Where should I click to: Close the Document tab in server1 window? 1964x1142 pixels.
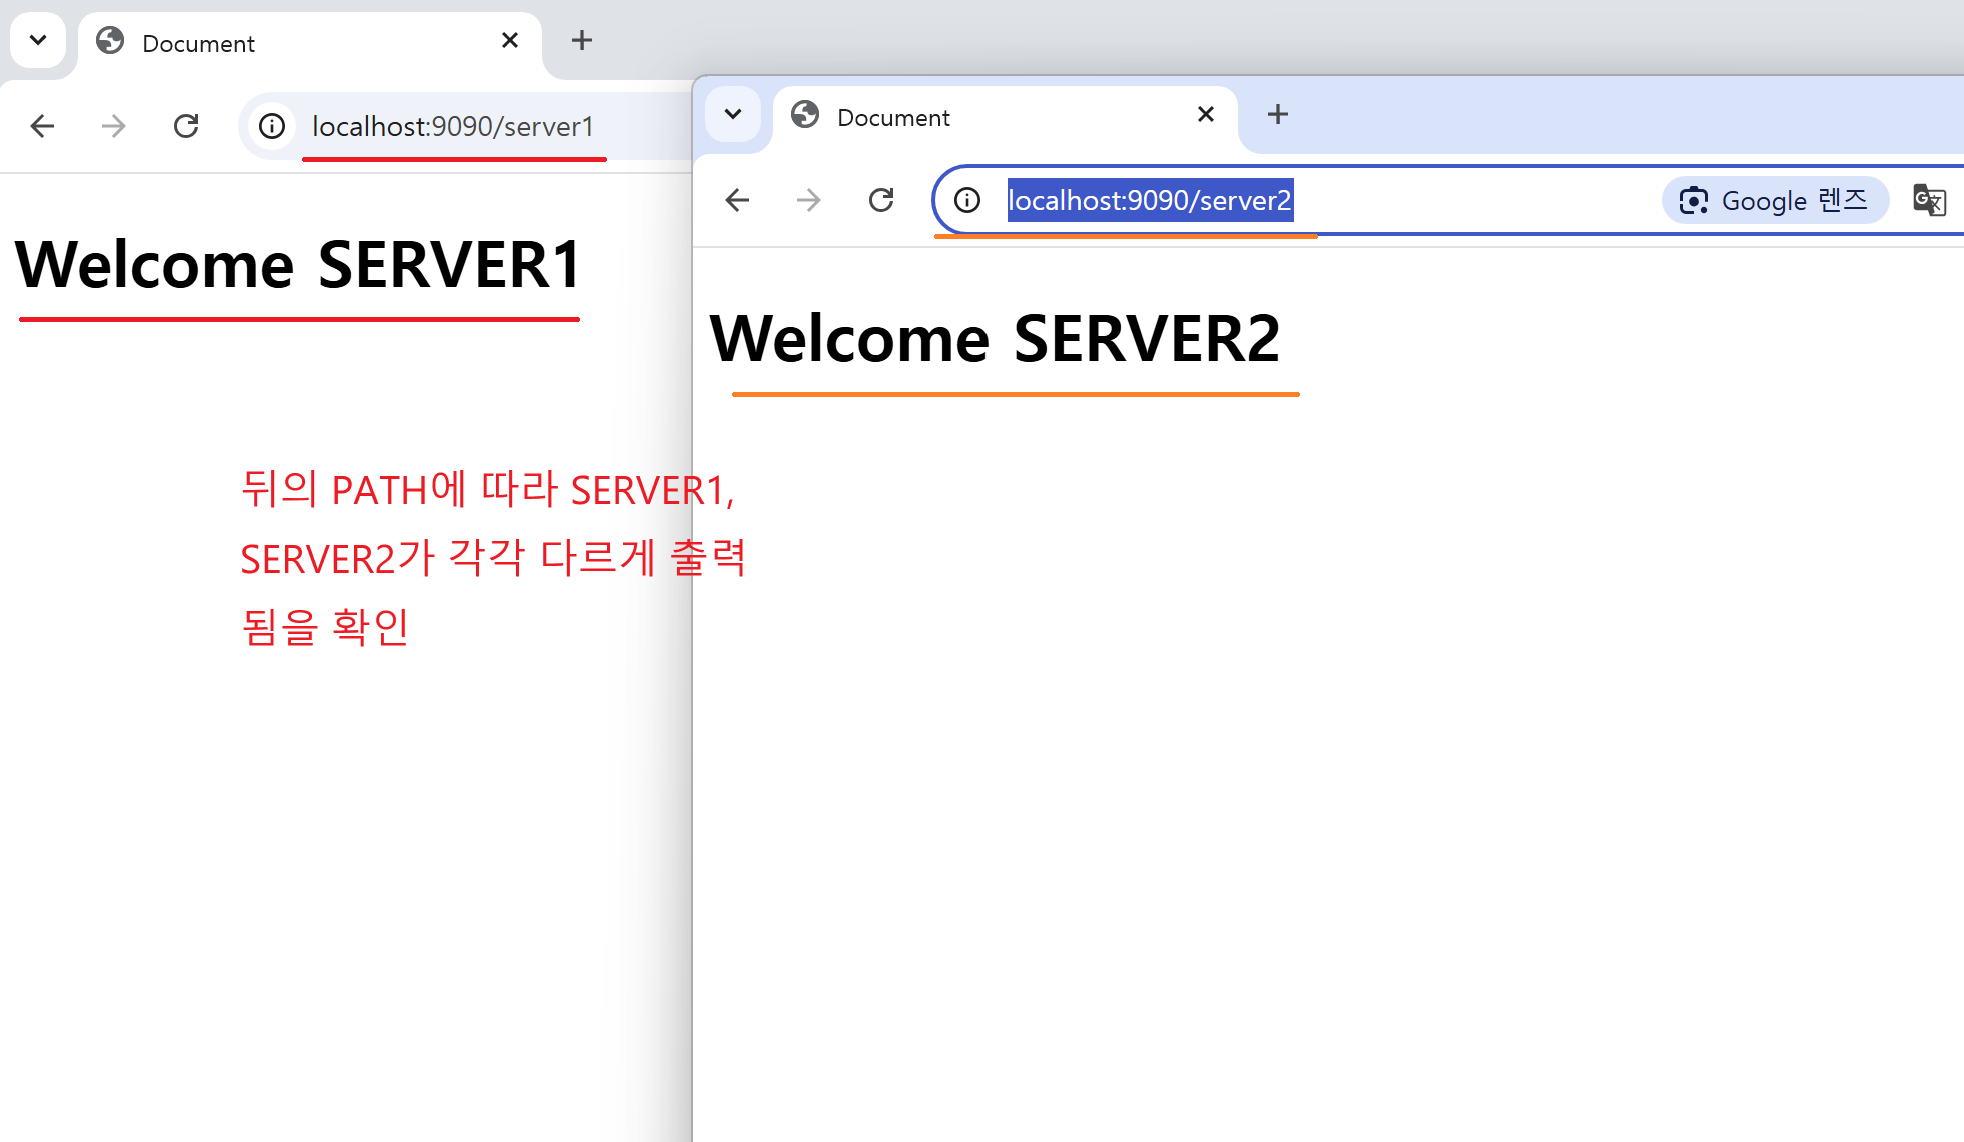click(510, 40)
